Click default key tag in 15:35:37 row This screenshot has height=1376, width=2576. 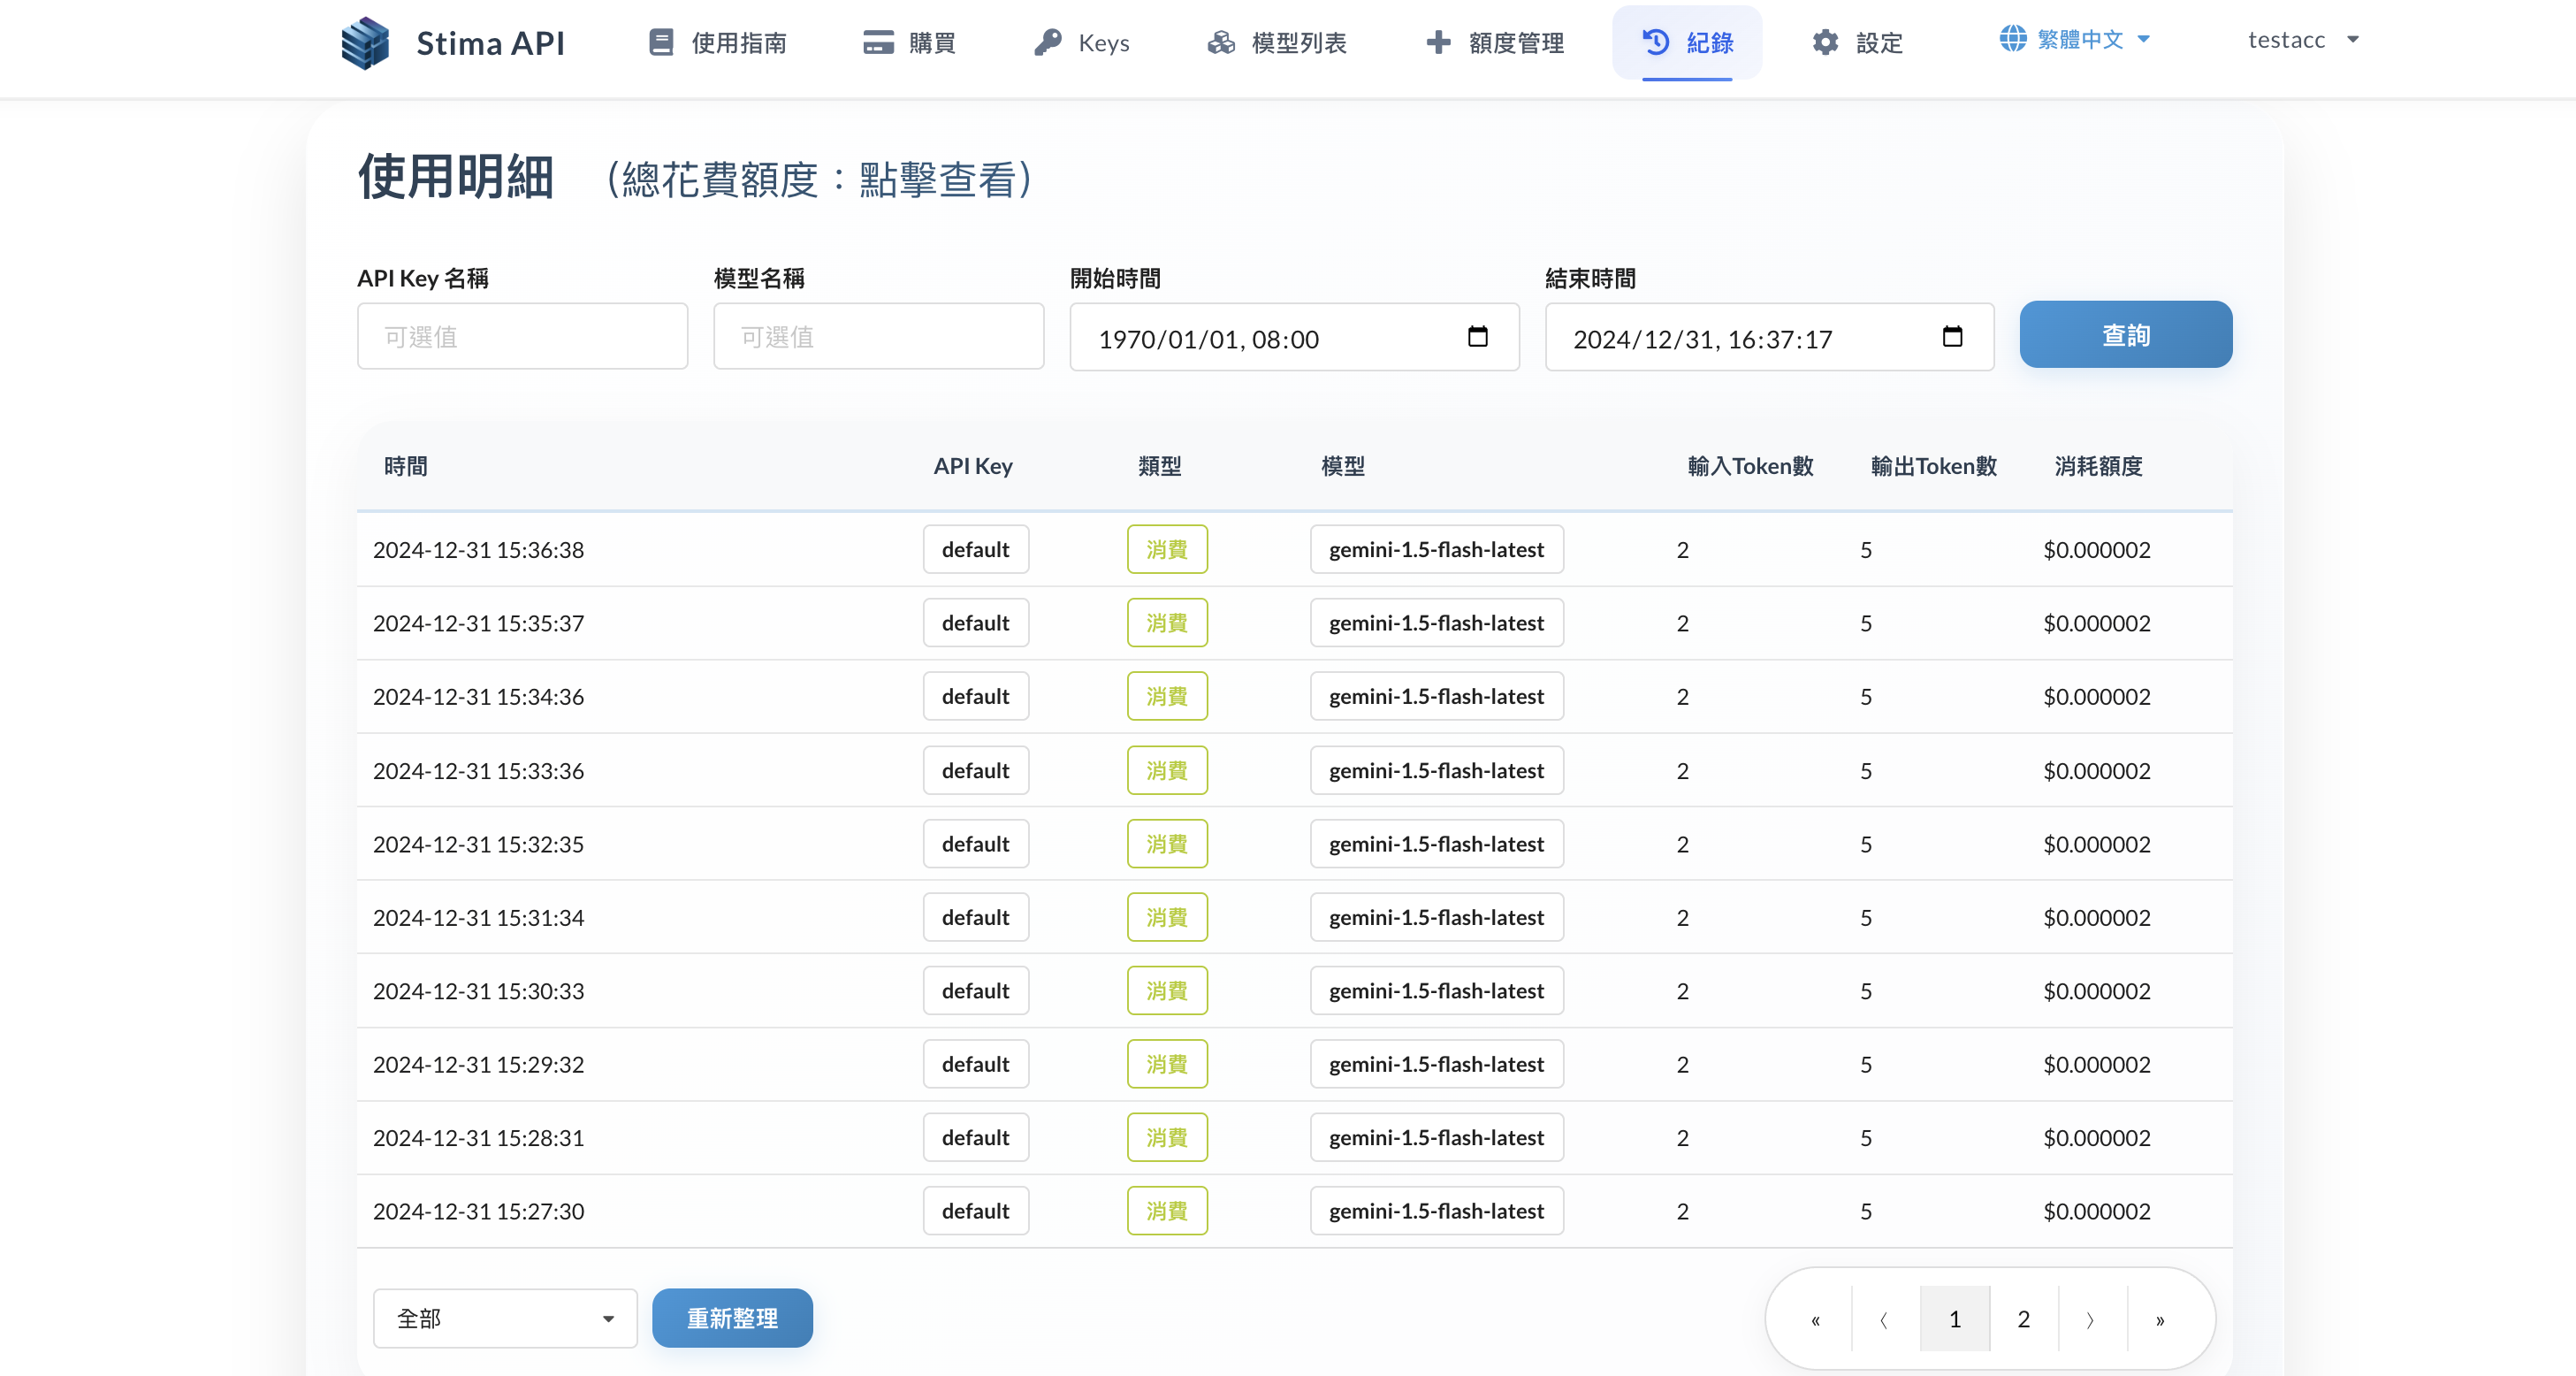tap(975, 623)
